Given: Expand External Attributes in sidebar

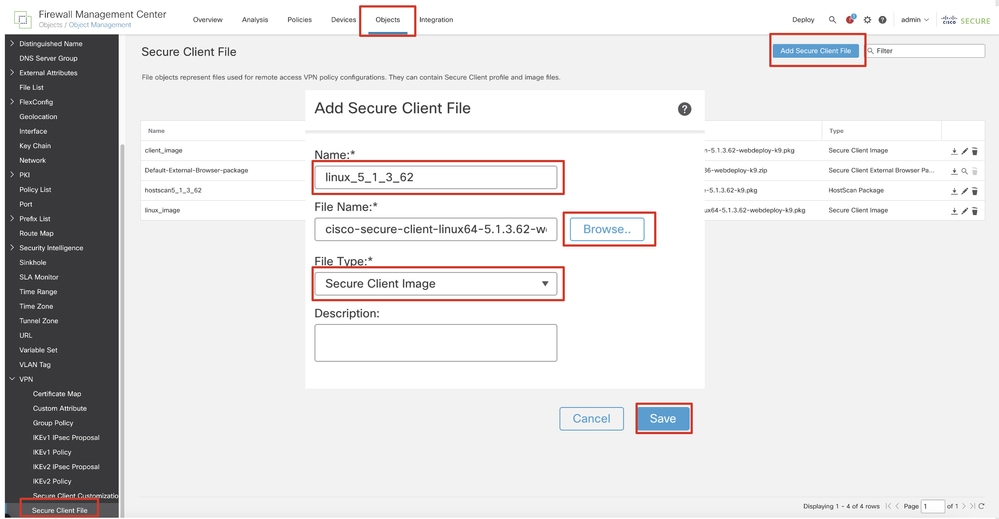Looking at the screenshot, I should [12, 73].
